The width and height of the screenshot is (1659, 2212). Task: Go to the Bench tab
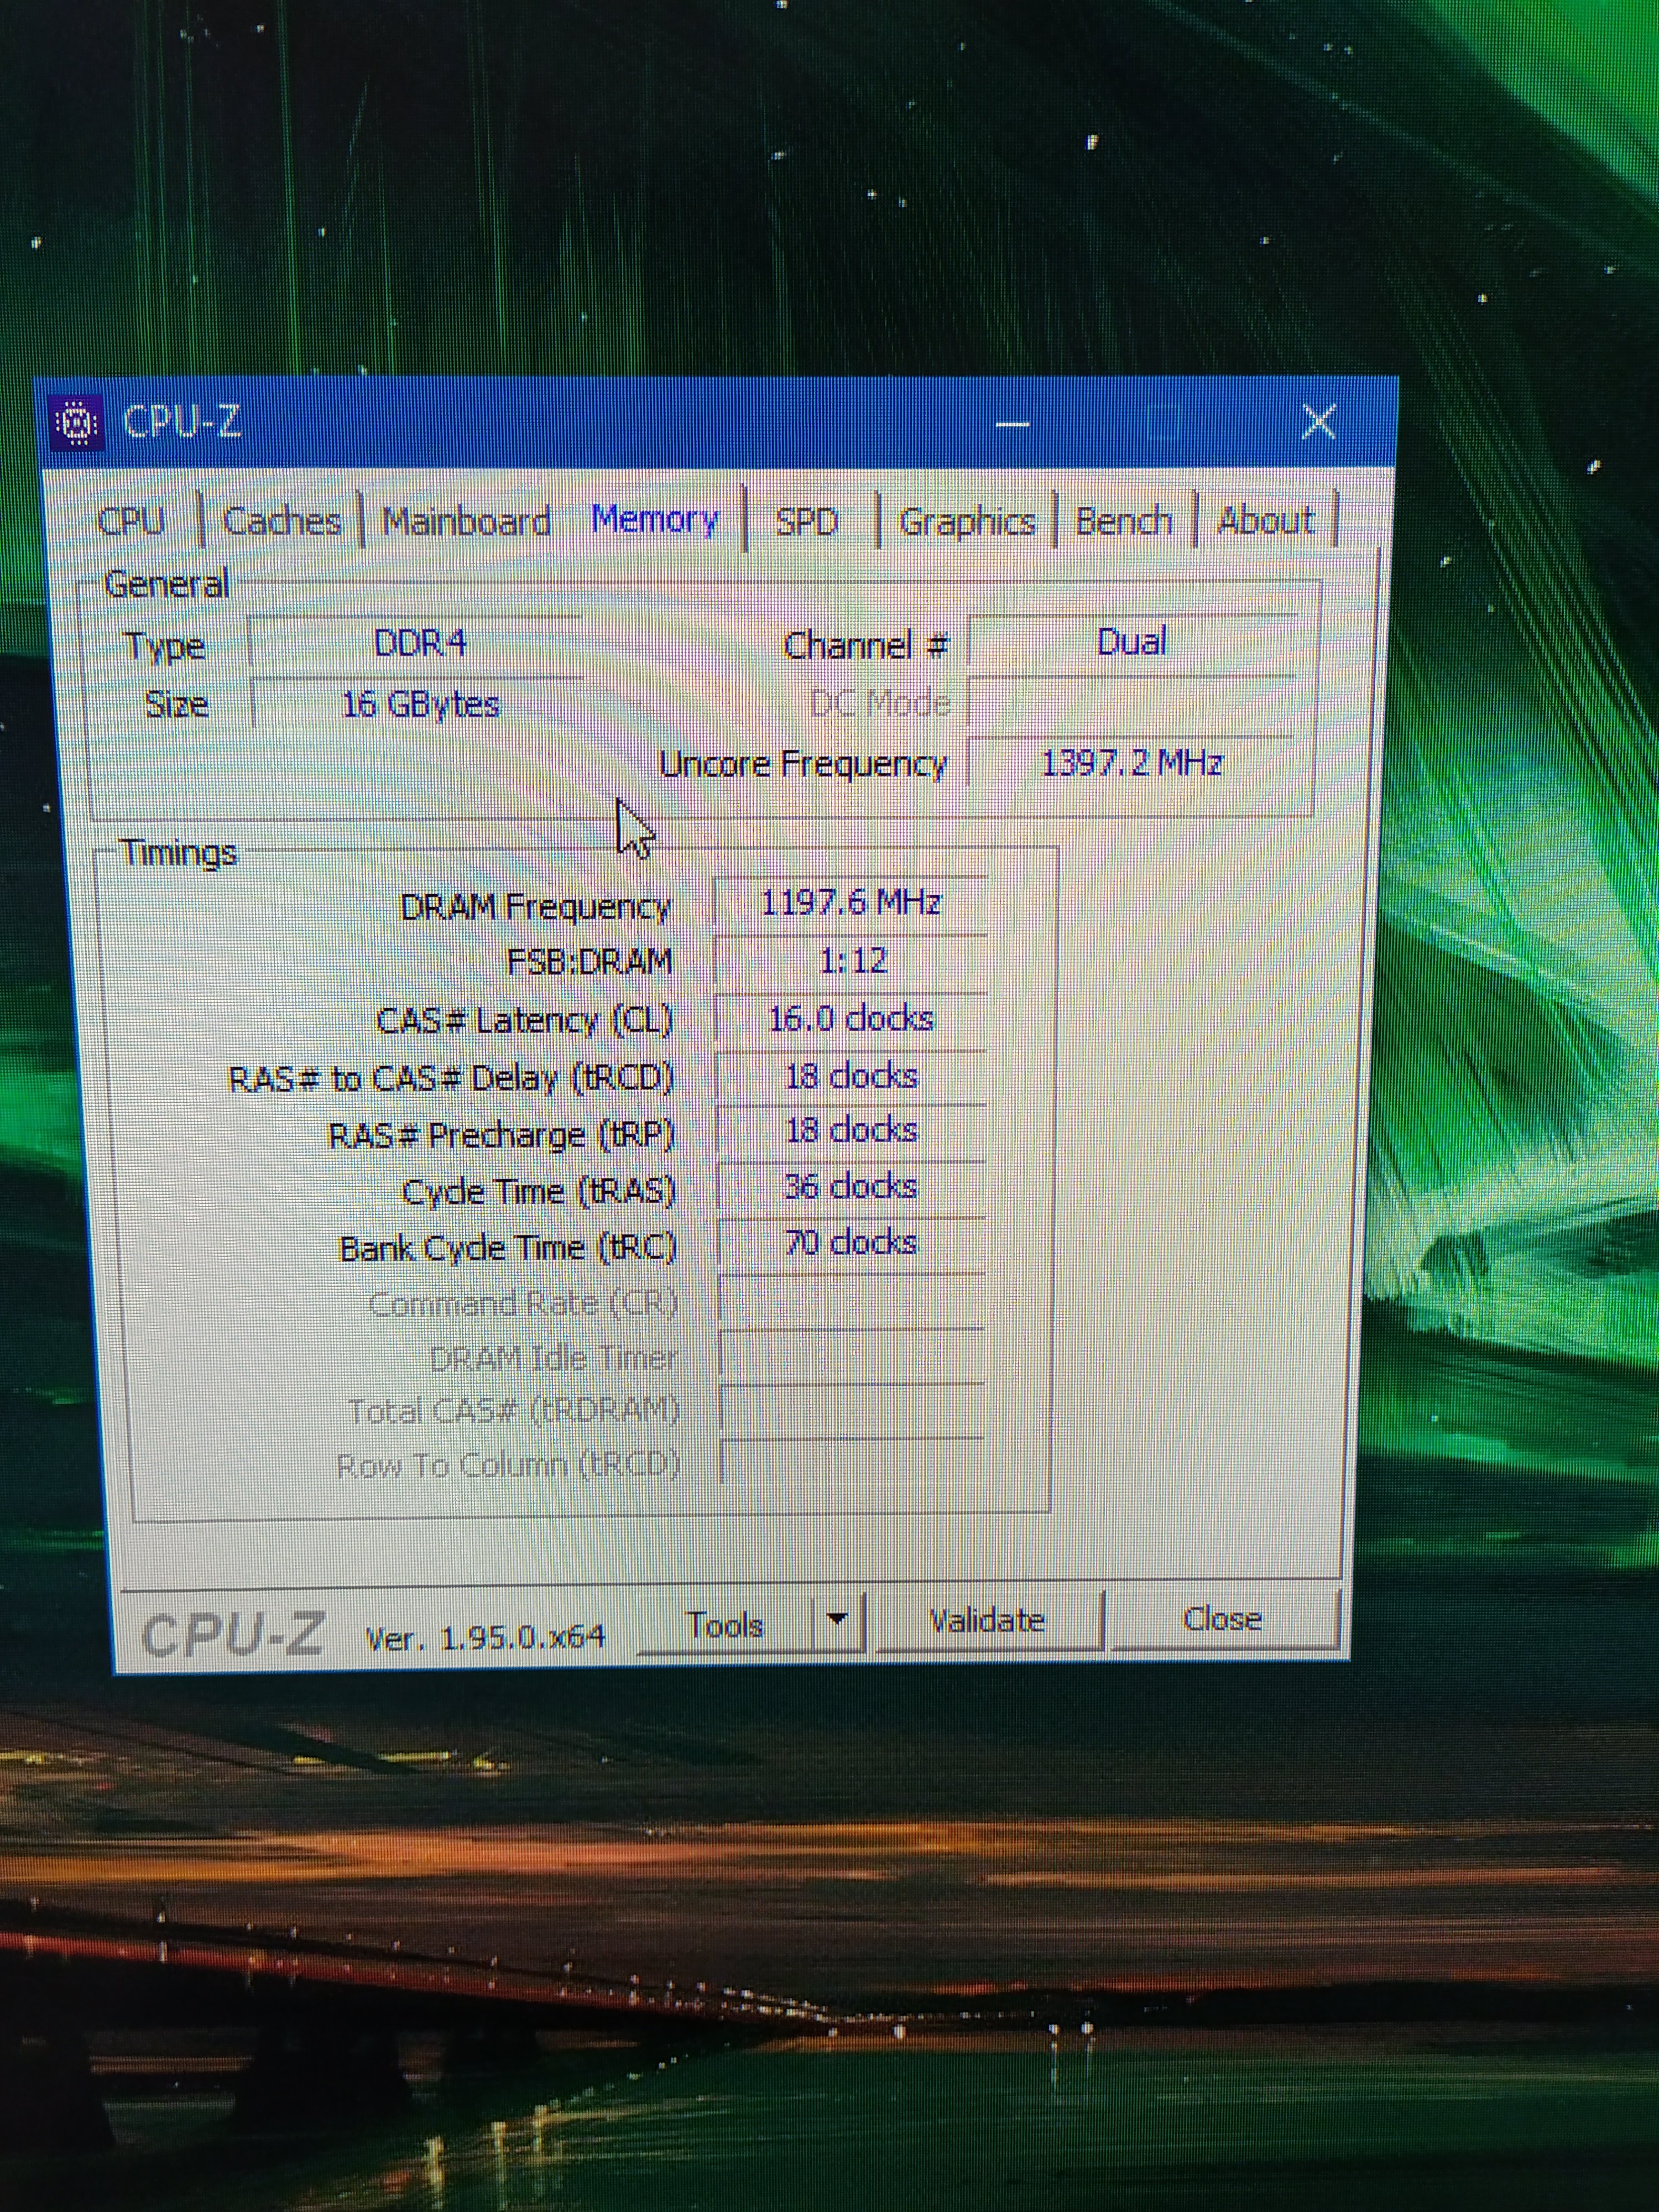click(x=1123, y=521)
